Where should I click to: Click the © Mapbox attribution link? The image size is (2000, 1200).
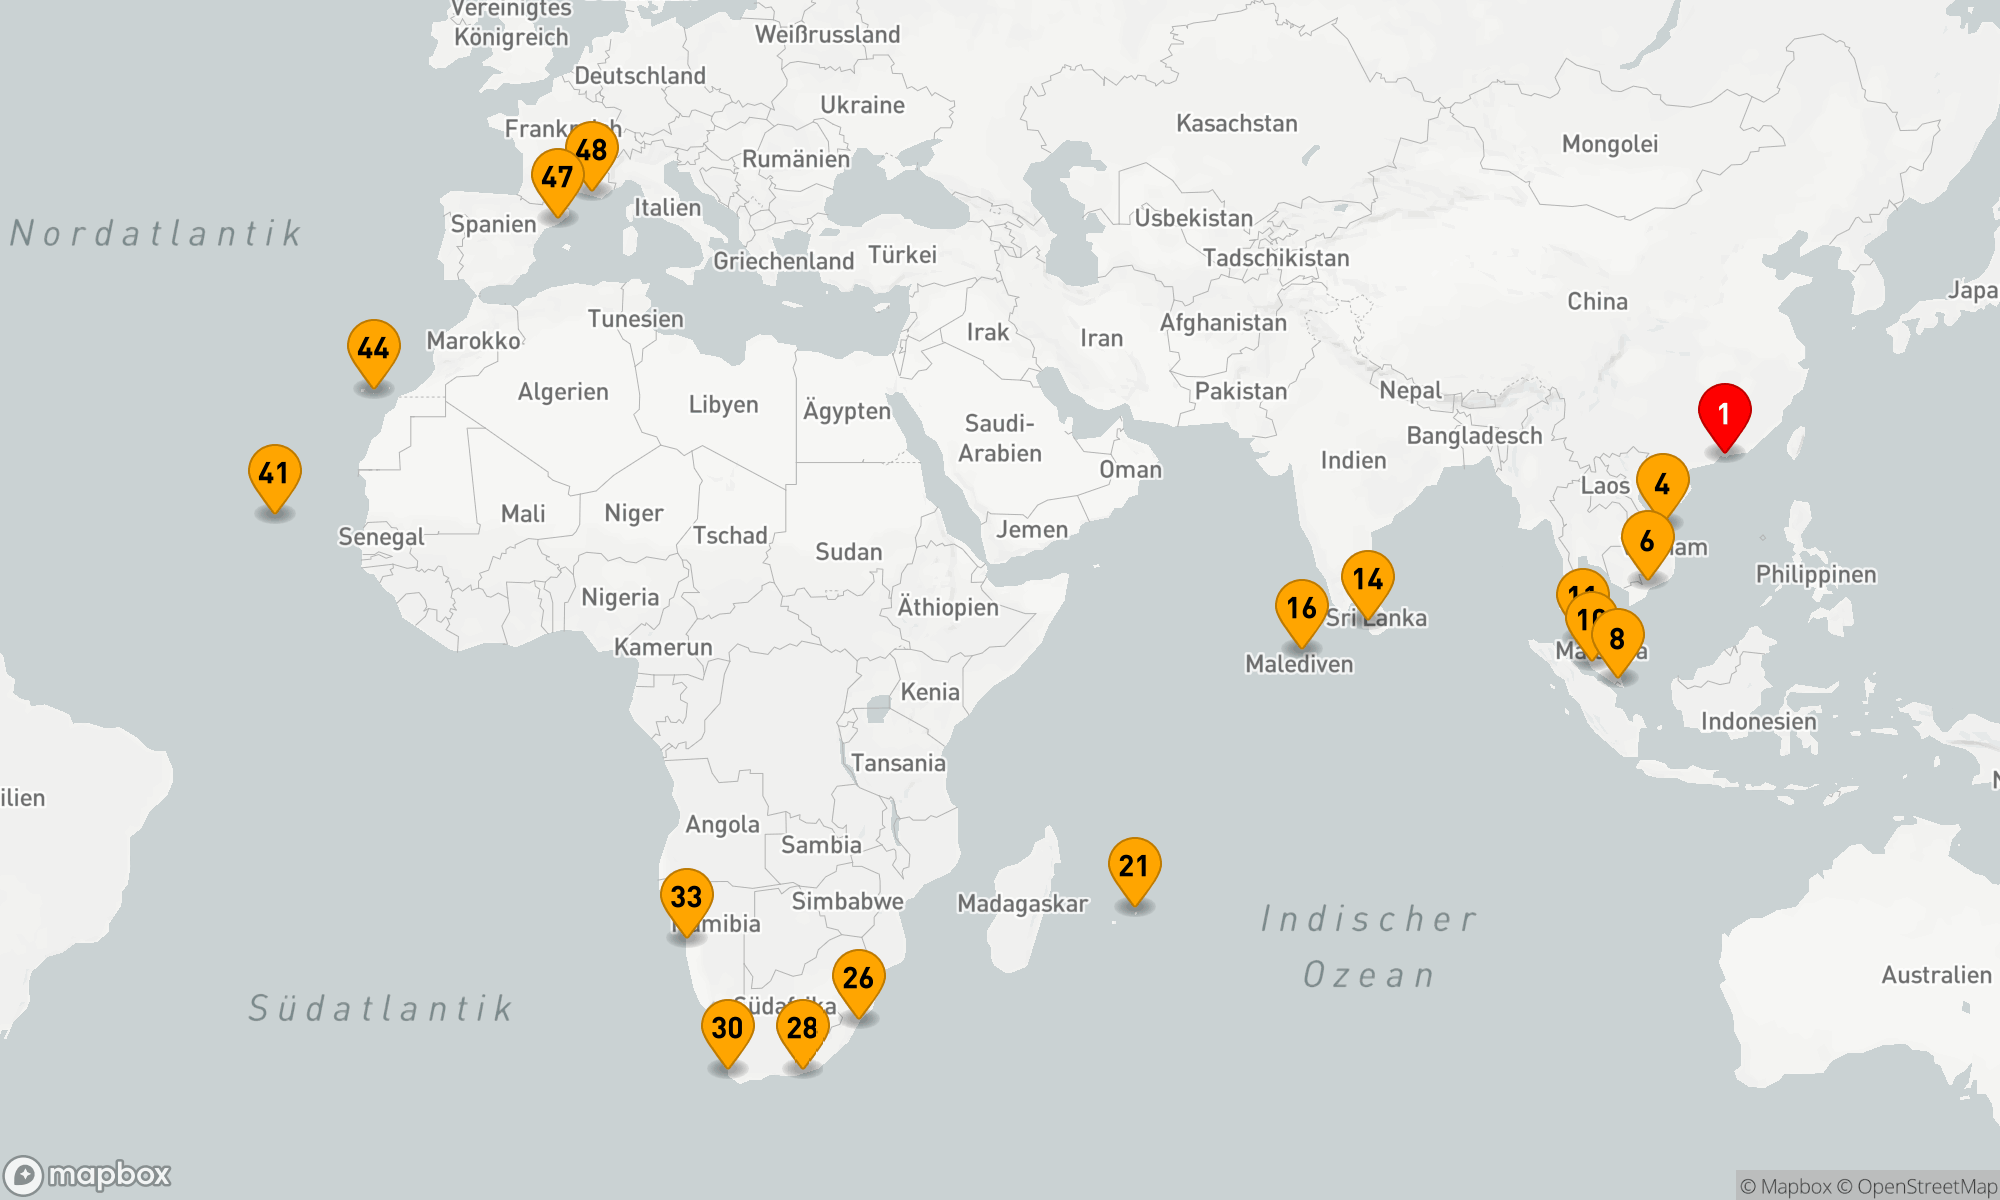[1785, 1187]
